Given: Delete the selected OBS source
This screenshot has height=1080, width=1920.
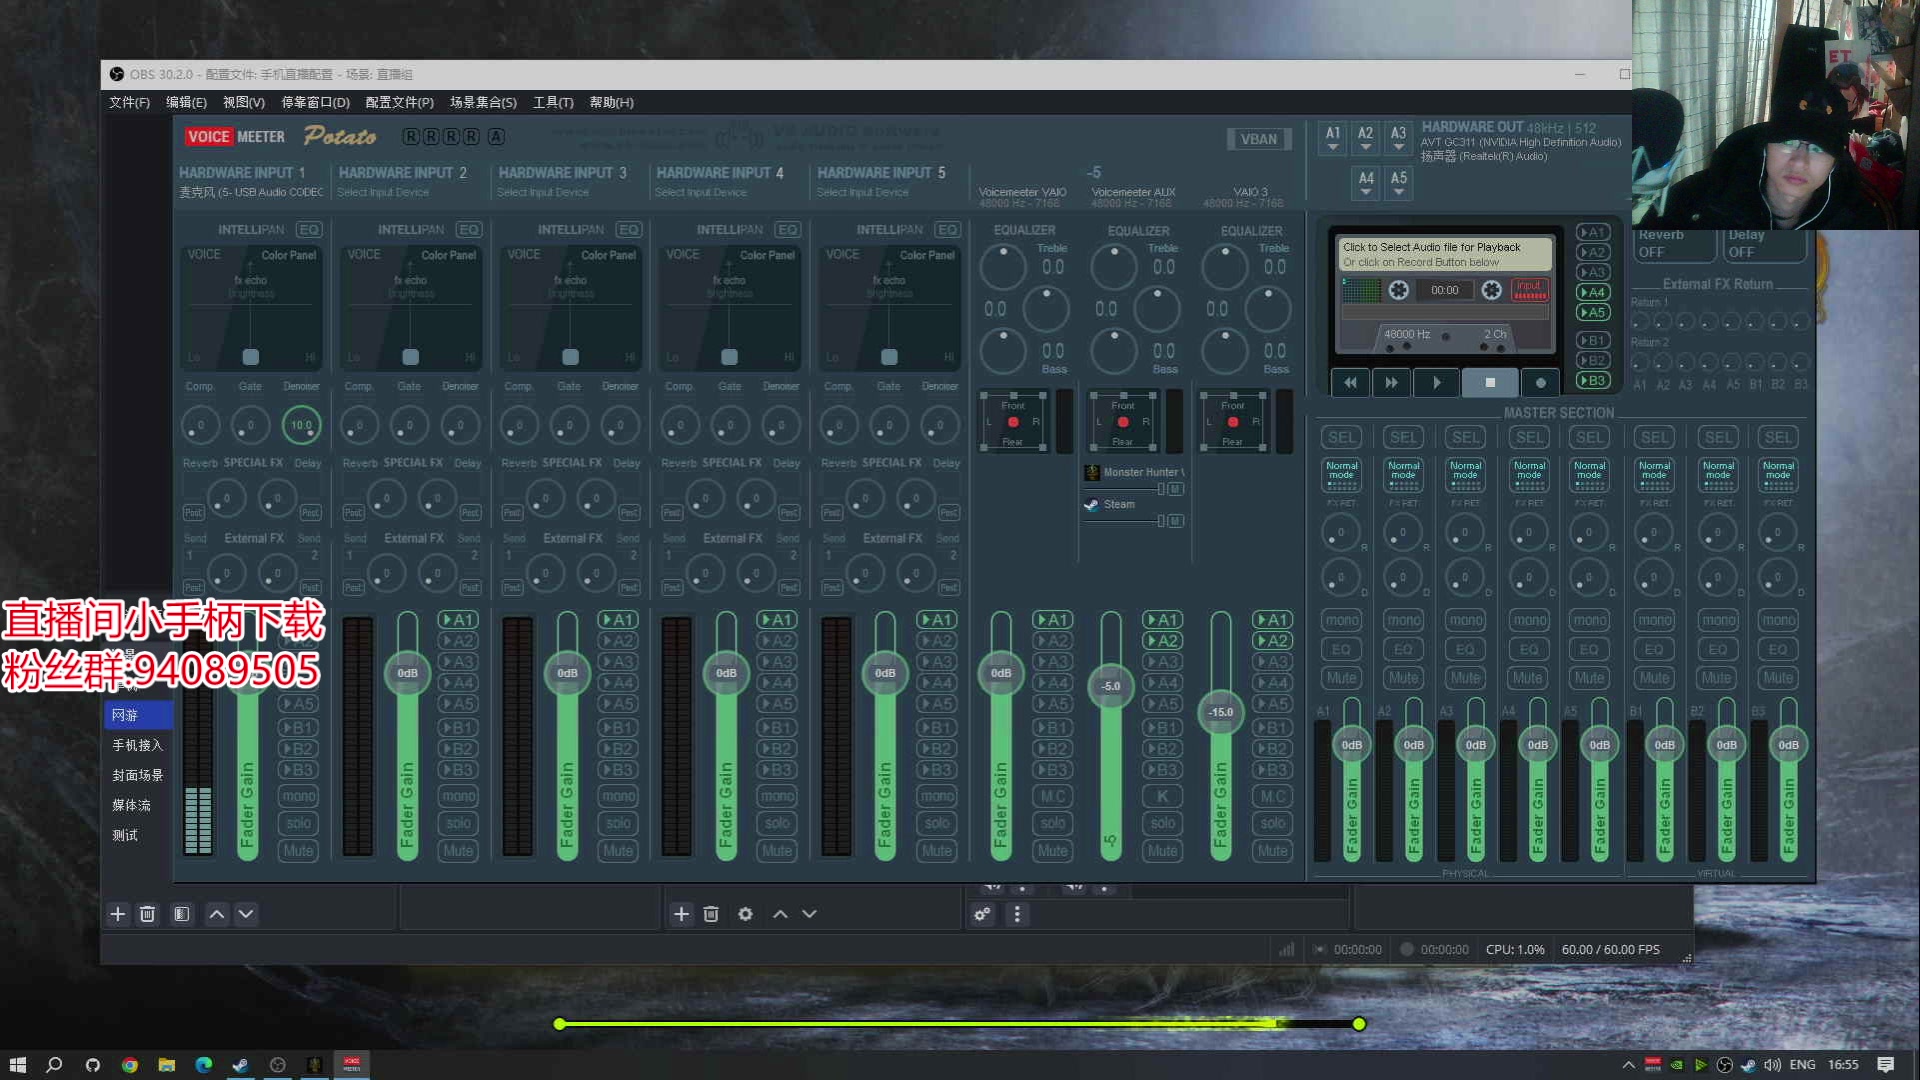Looking at the screenshot, I should point(711,914).
